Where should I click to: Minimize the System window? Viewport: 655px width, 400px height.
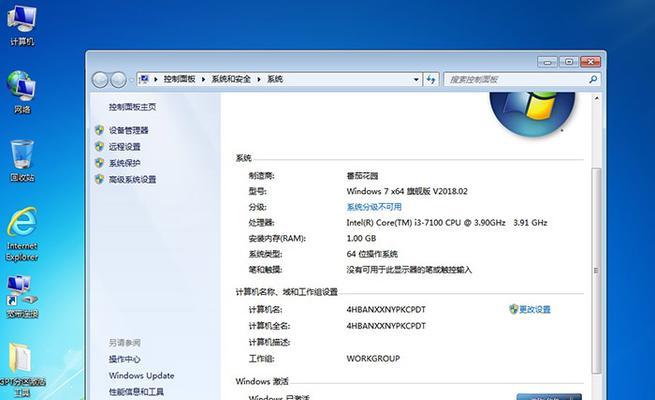pos(547,62)
